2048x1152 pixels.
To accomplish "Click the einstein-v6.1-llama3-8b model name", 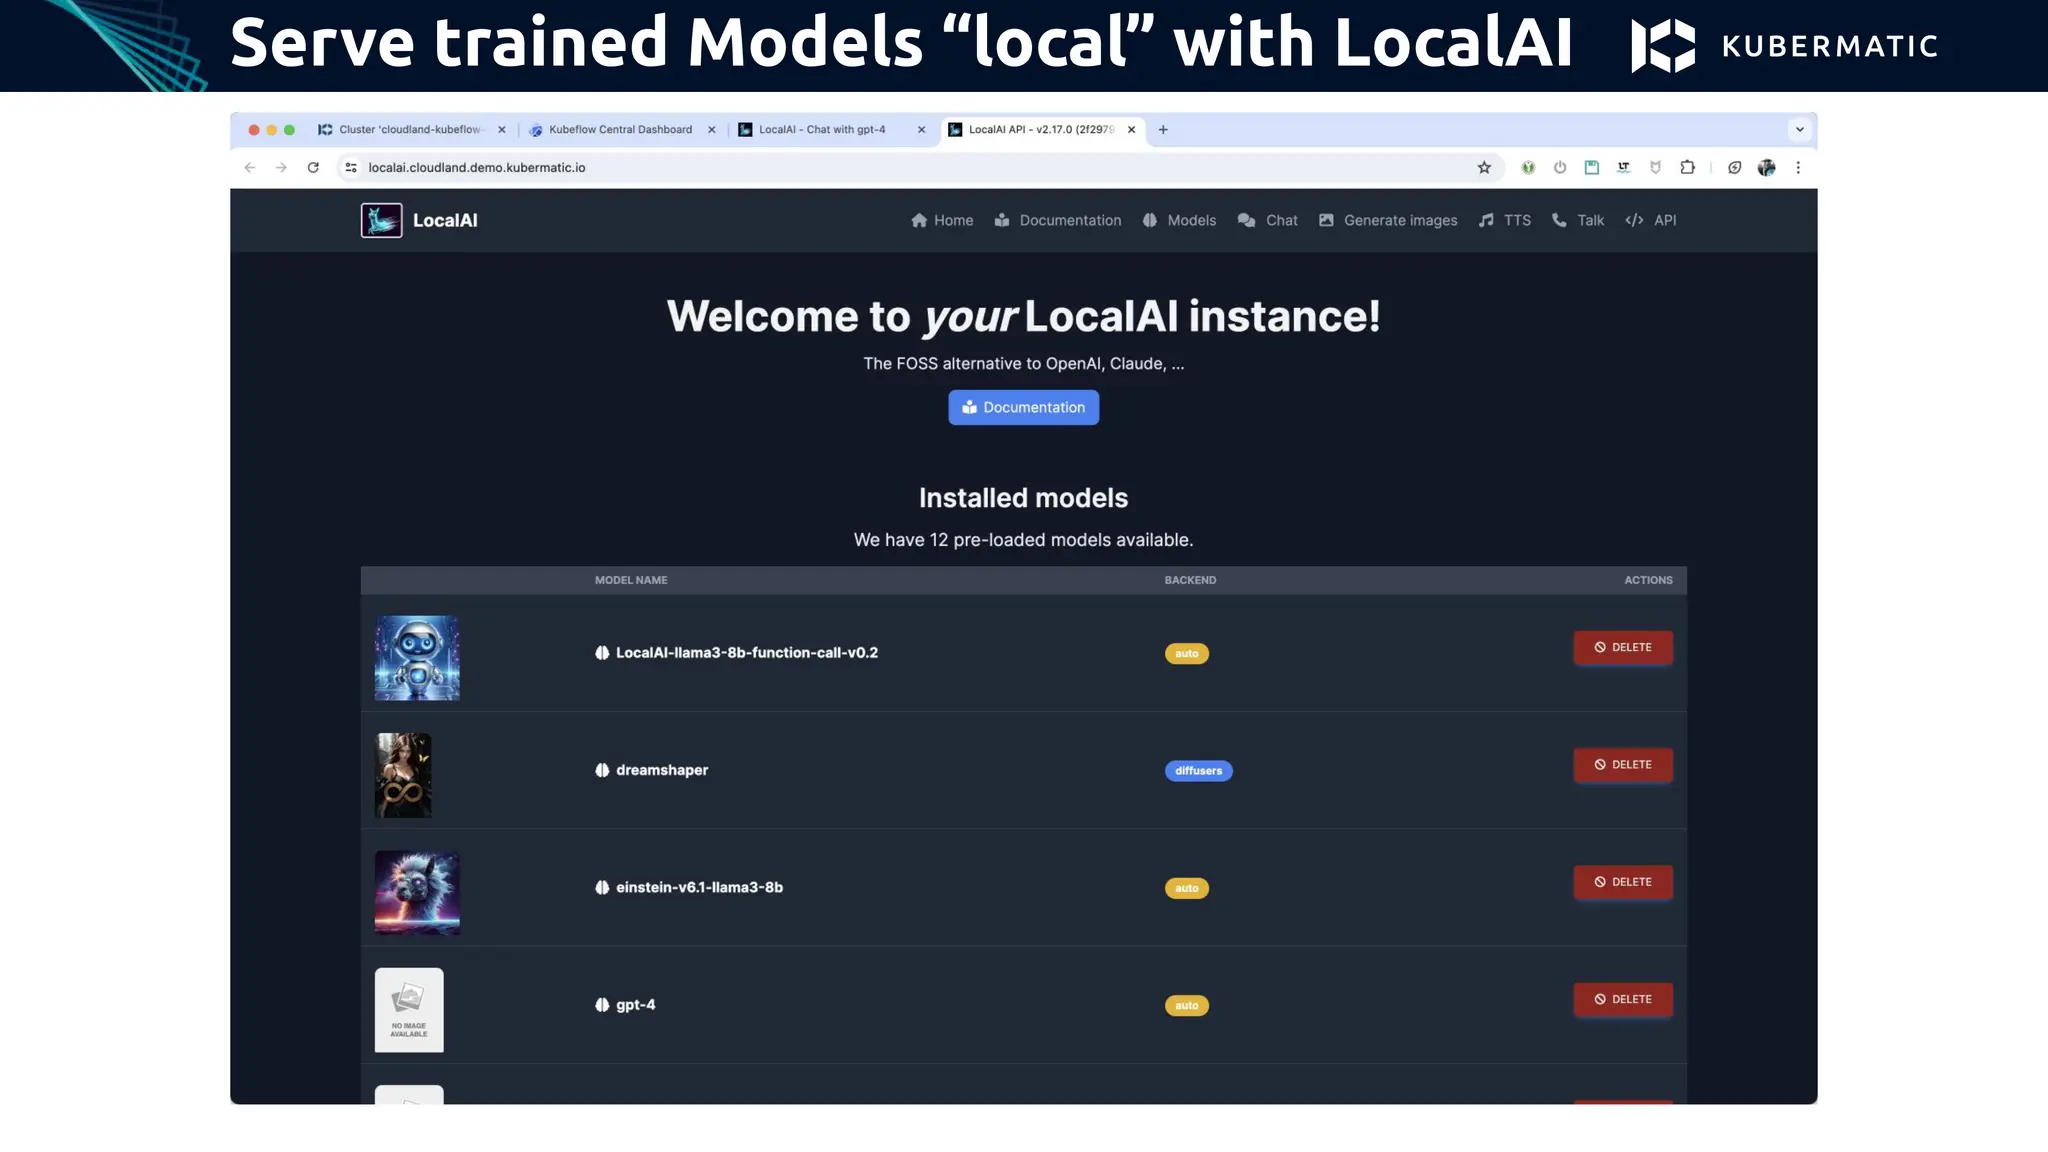I will tap(699, 888).
